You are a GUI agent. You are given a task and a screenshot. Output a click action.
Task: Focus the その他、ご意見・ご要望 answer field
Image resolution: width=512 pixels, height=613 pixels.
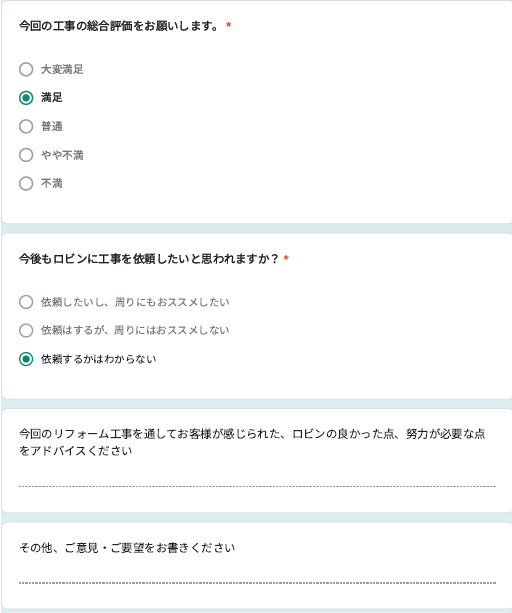(x=257, y=577)
